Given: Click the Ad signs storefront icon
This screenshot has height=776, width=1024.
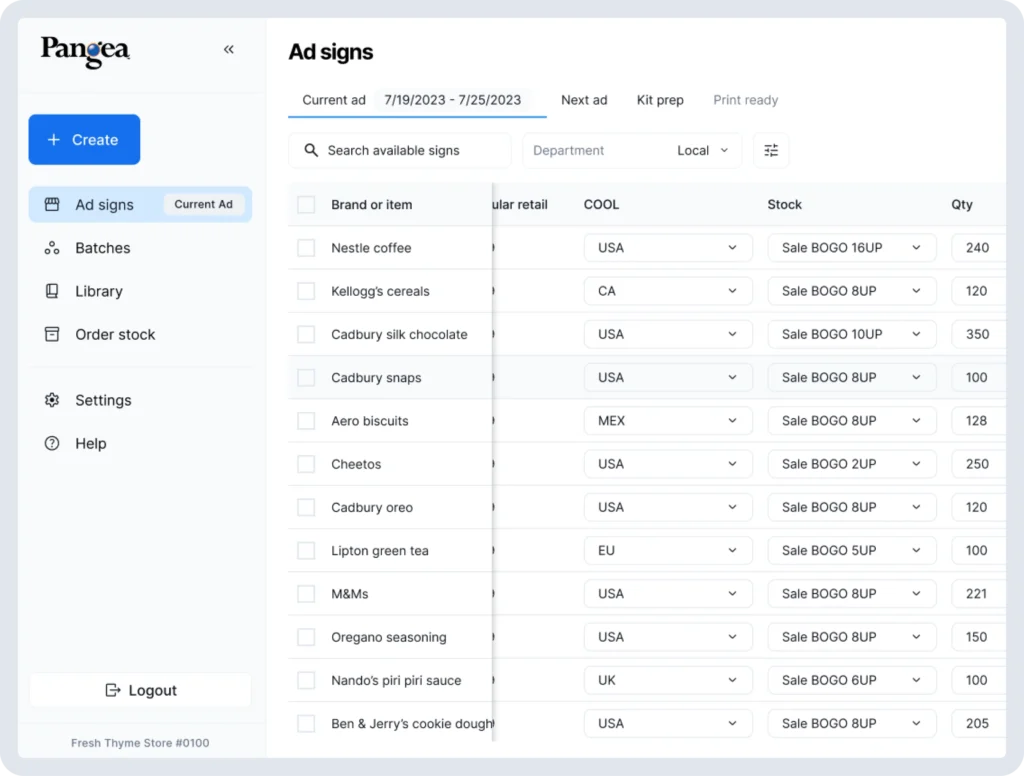Looking at the screenshot, I should (52, 204).
